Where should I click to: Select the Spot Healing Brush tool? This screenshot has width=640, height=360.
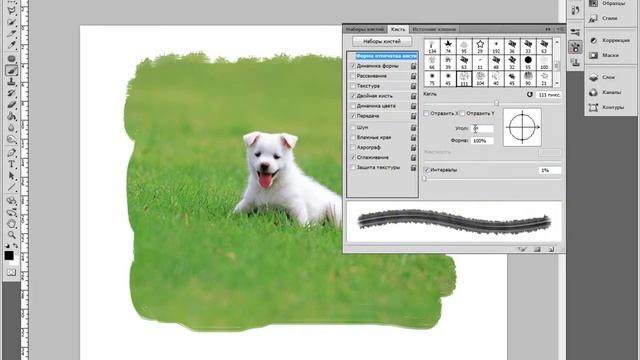pos(11,58)
